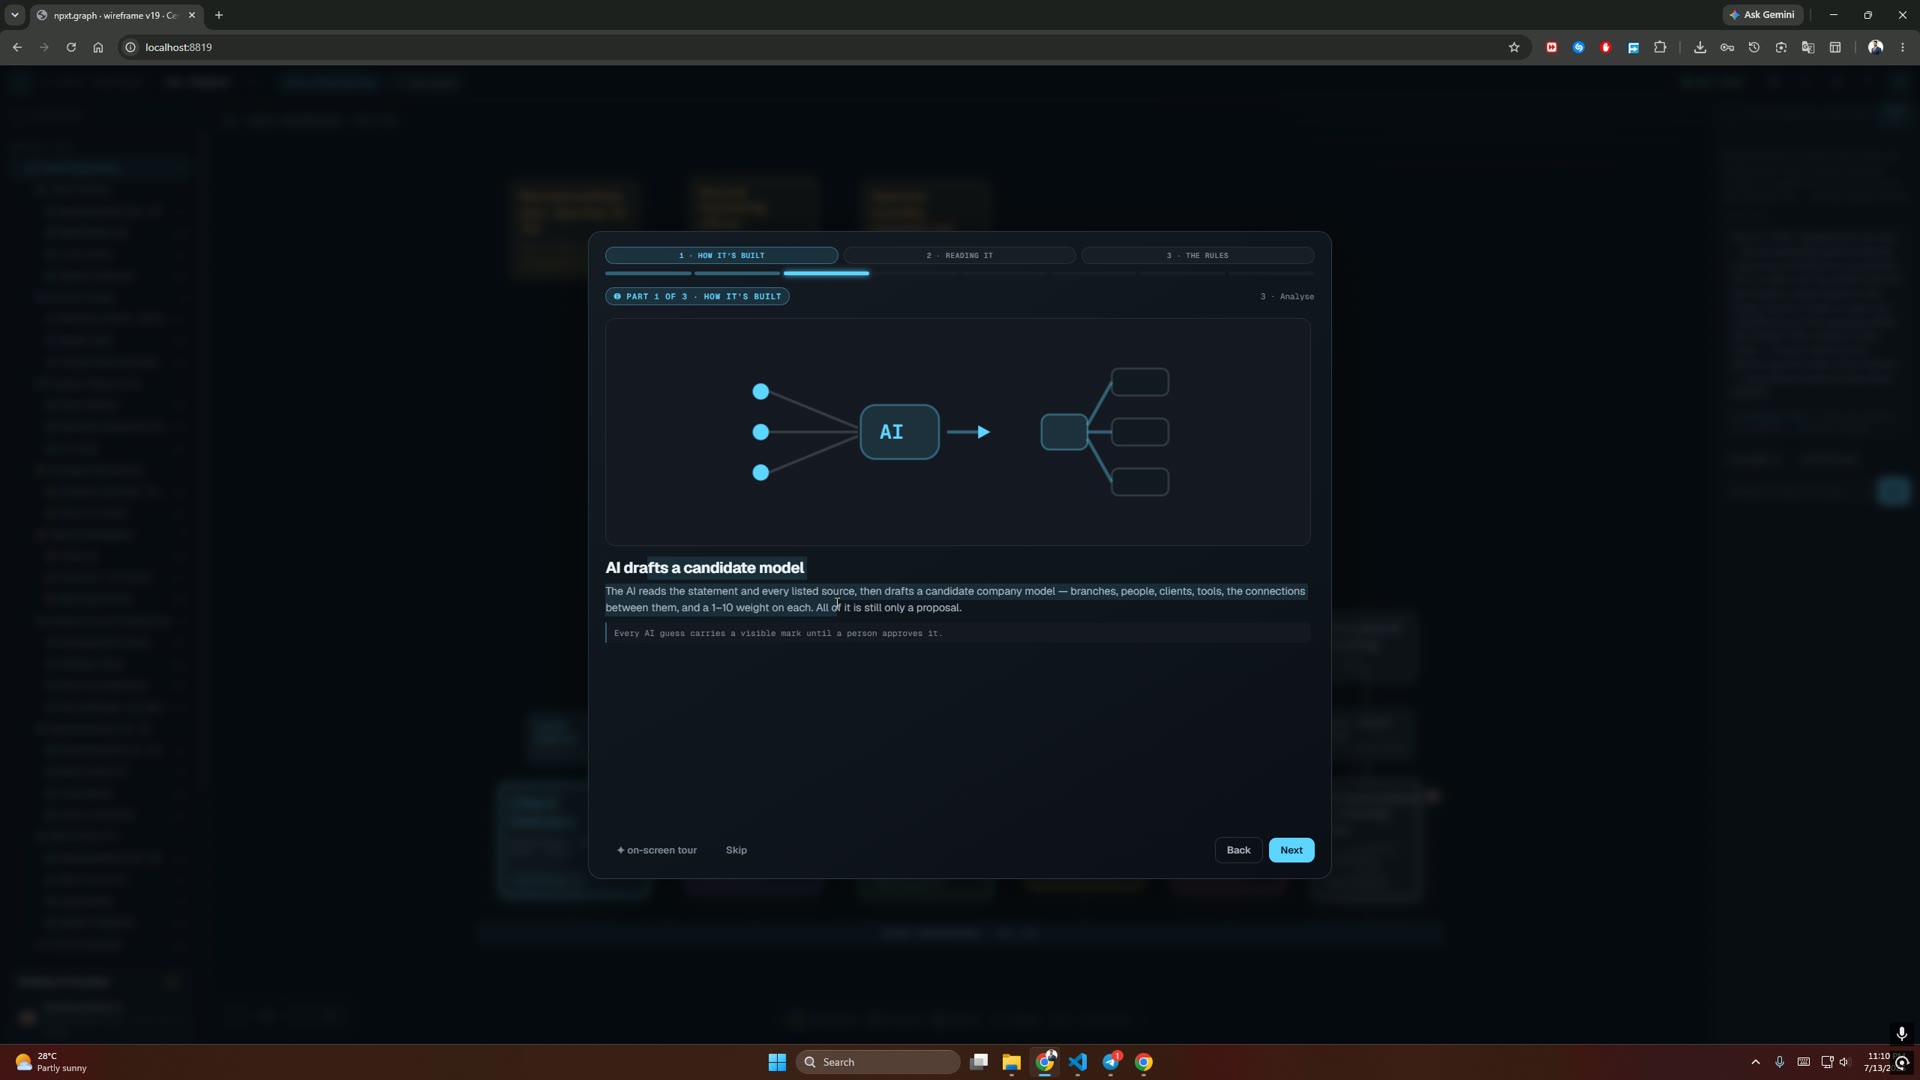Reload the localhost page

point(71,47)
